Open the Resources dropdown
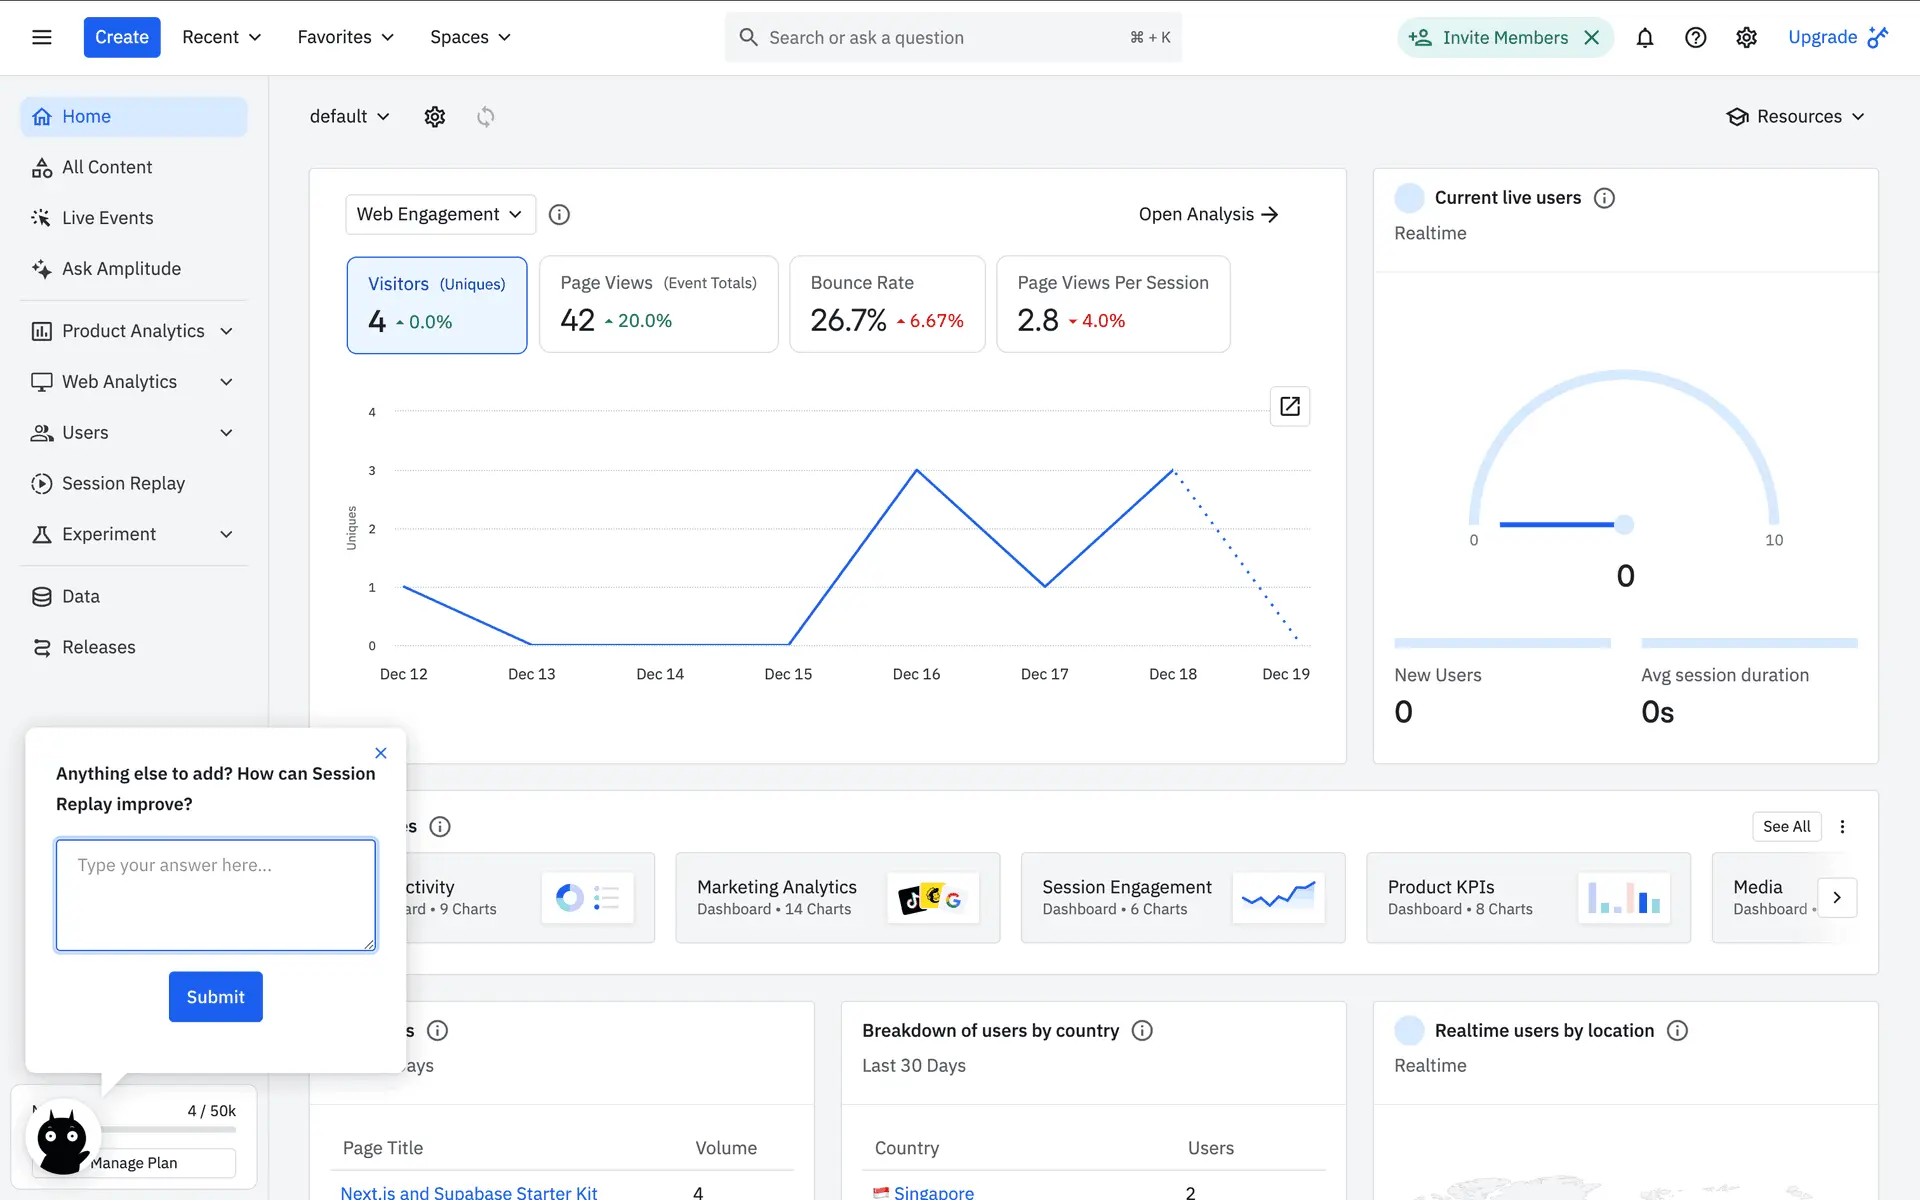Image resolution: width=1920 pixels, height=1200 pixels. pos(1796,117)
